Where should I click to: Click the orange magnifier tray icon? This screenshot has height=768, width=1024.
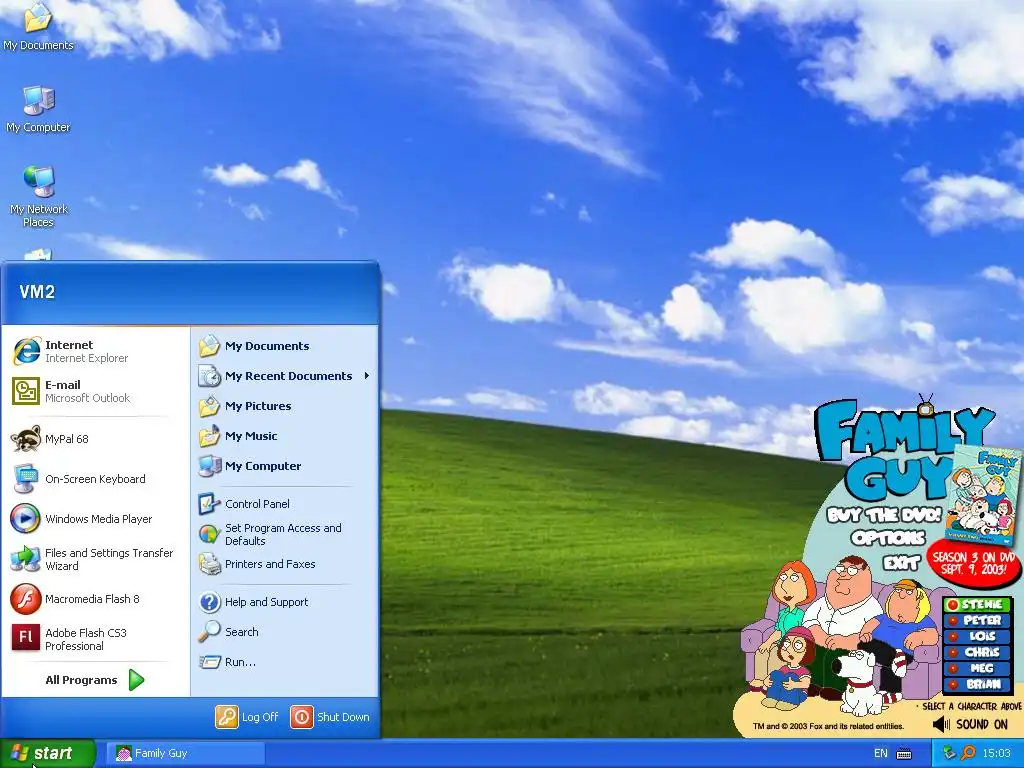pos(968,753)
